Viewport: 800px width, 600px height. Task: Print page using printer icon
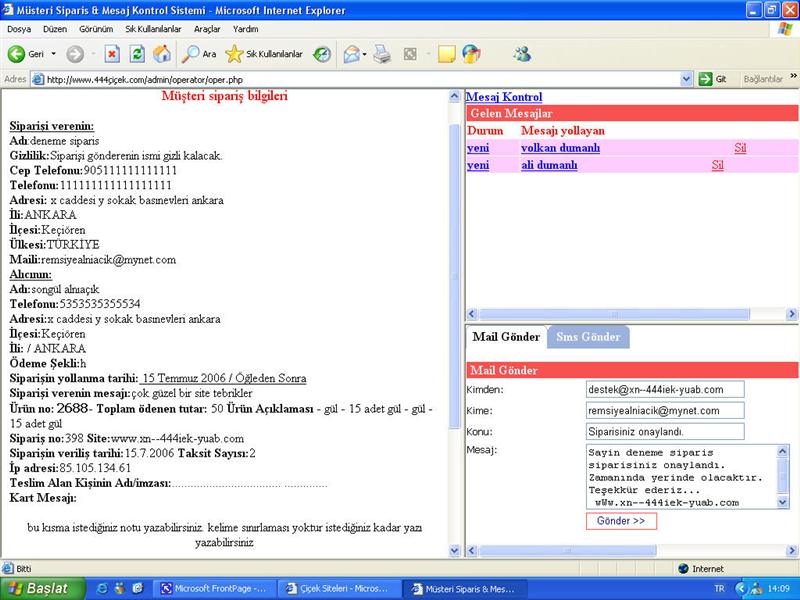382,54
